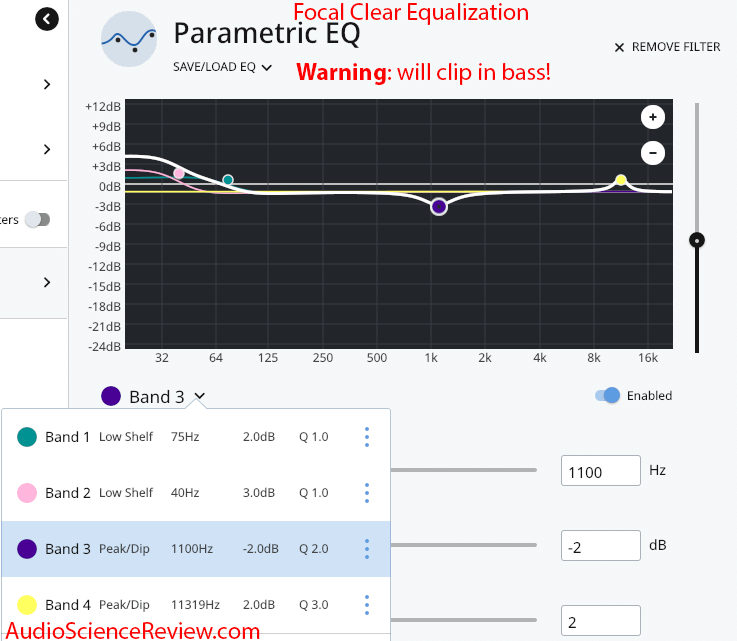Click the Hz unit label
The height and width of the screenshot is (641, 737).
[657, 470]
